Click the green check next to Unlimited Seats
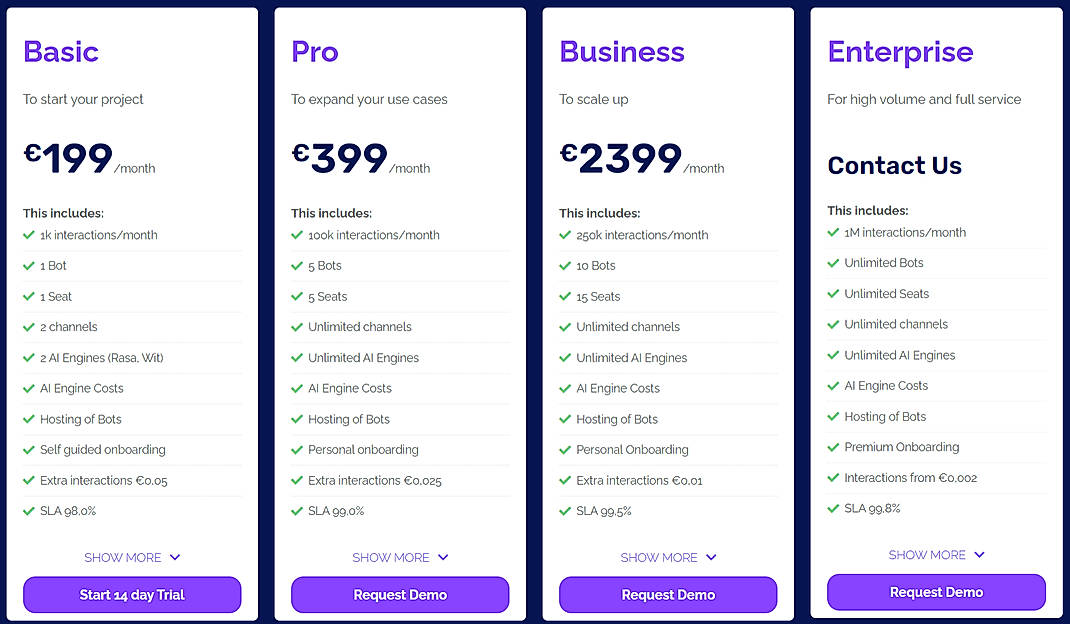This screenshot has width=1070, height=624. tap(833, 293)
